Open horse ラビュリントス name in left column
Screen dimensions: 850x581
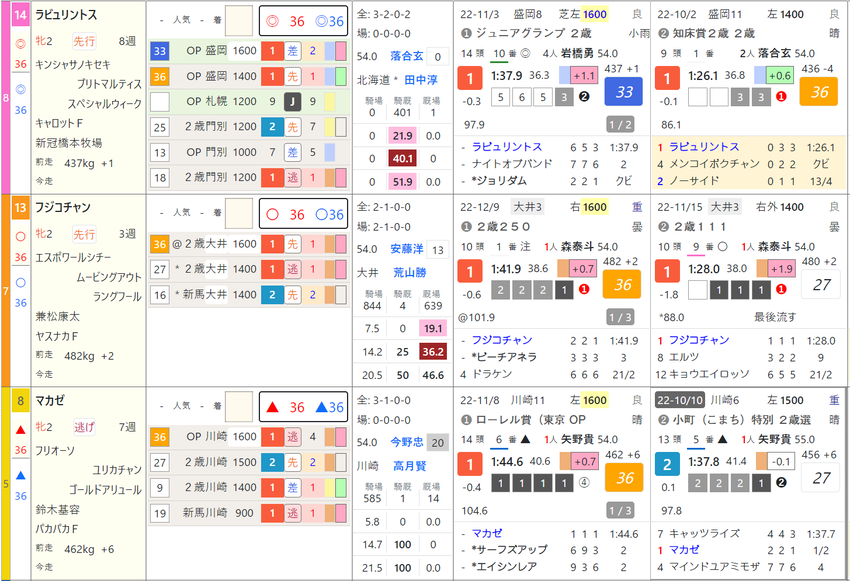point(66,15)
